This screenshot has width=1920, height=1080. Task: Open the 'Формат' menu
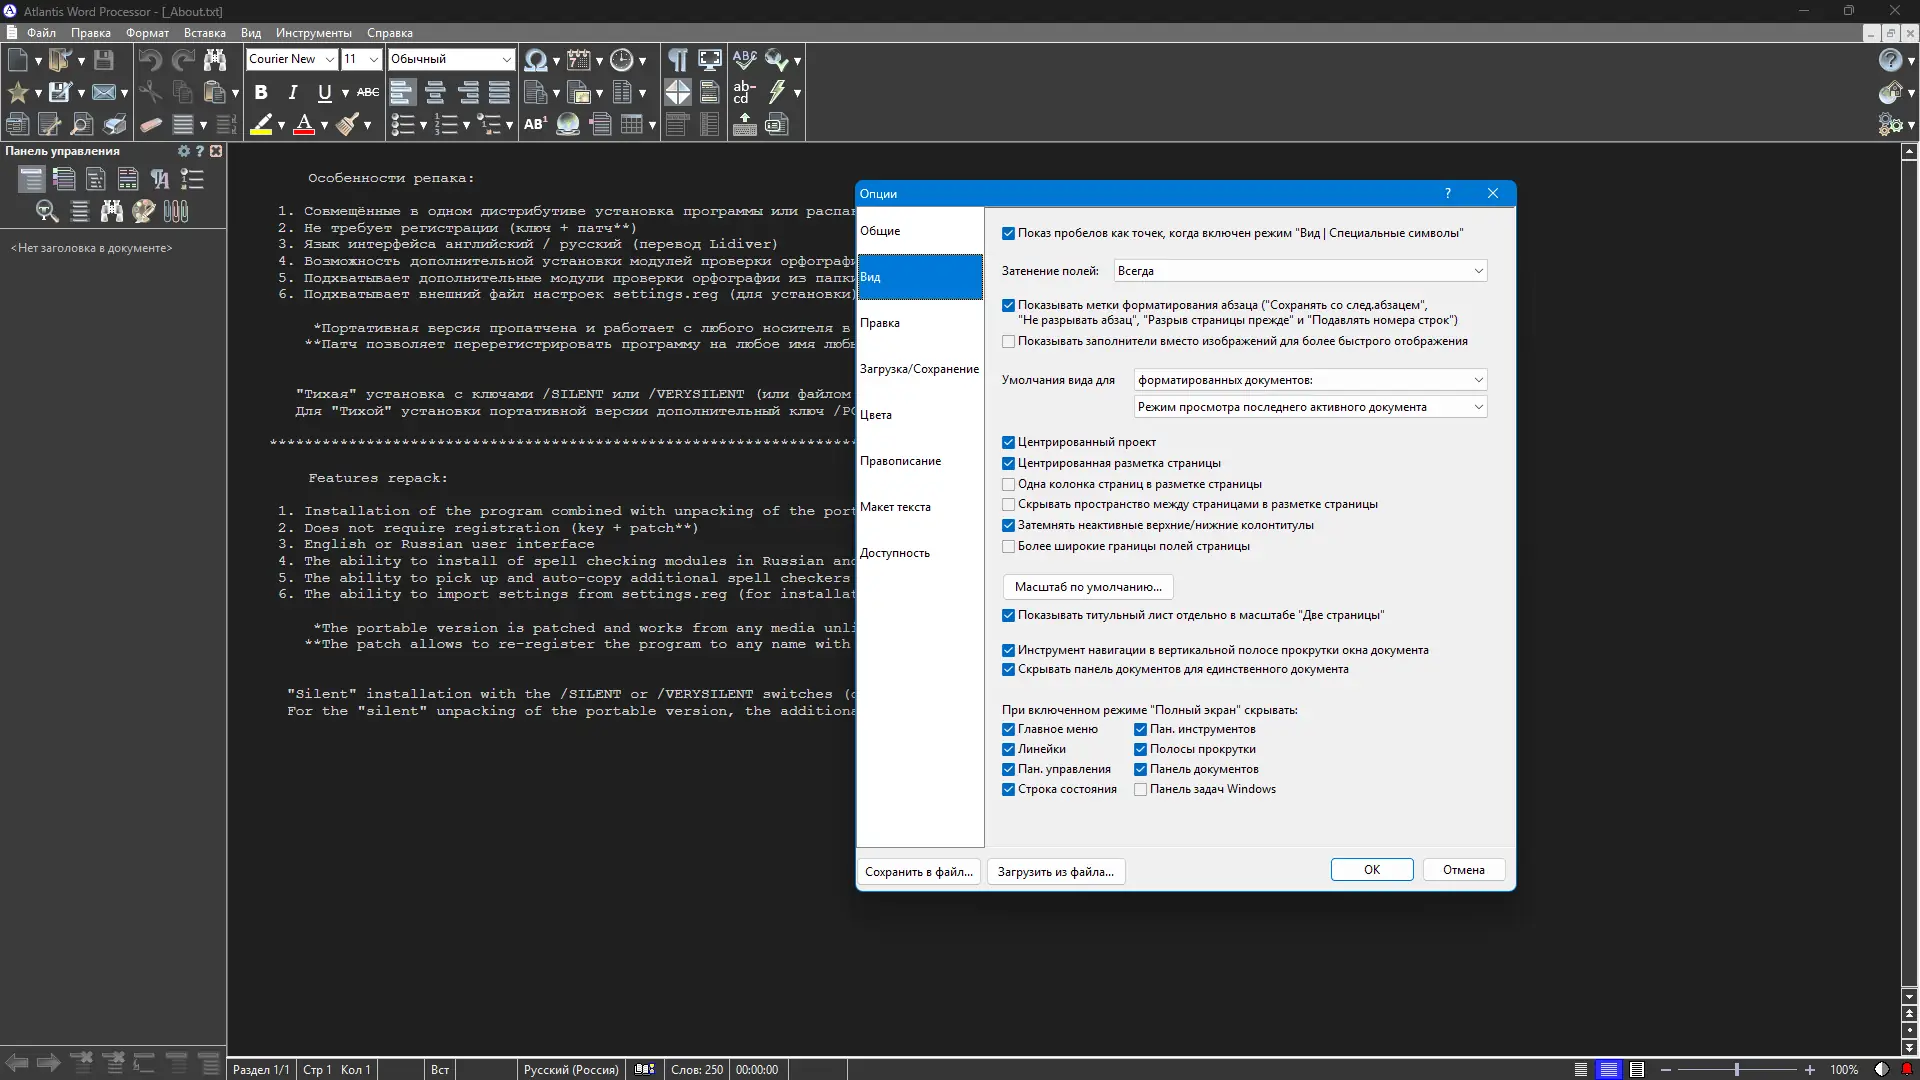tap(147, 33)
